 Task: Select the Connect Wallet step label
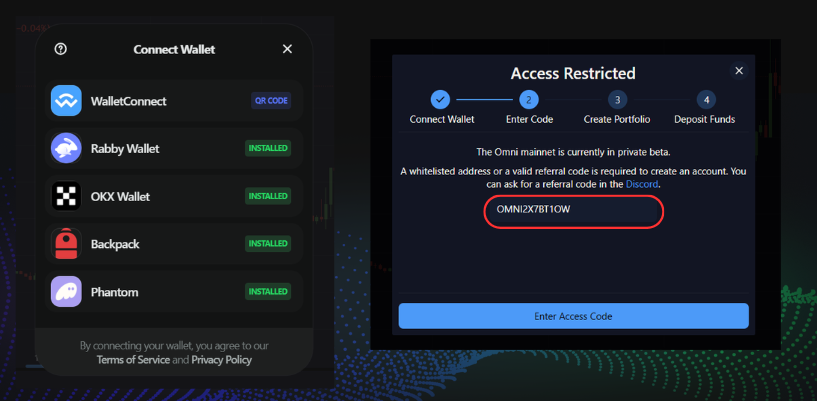click(x=442, y=119)
